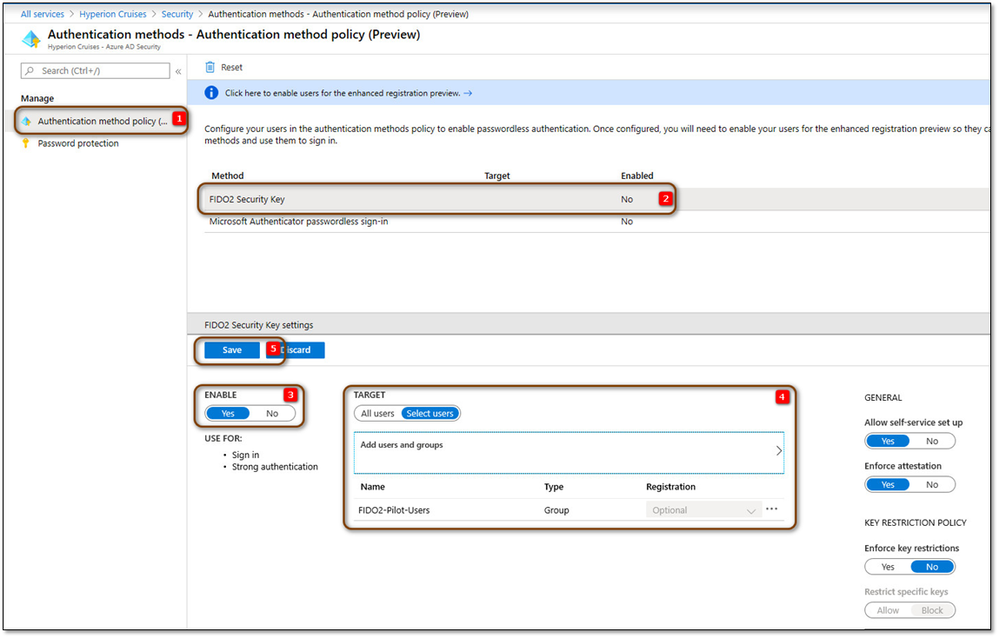Screen dimensions: 999x638
Task: Set ENABLE toggle to No
Action: coord(272,414)
